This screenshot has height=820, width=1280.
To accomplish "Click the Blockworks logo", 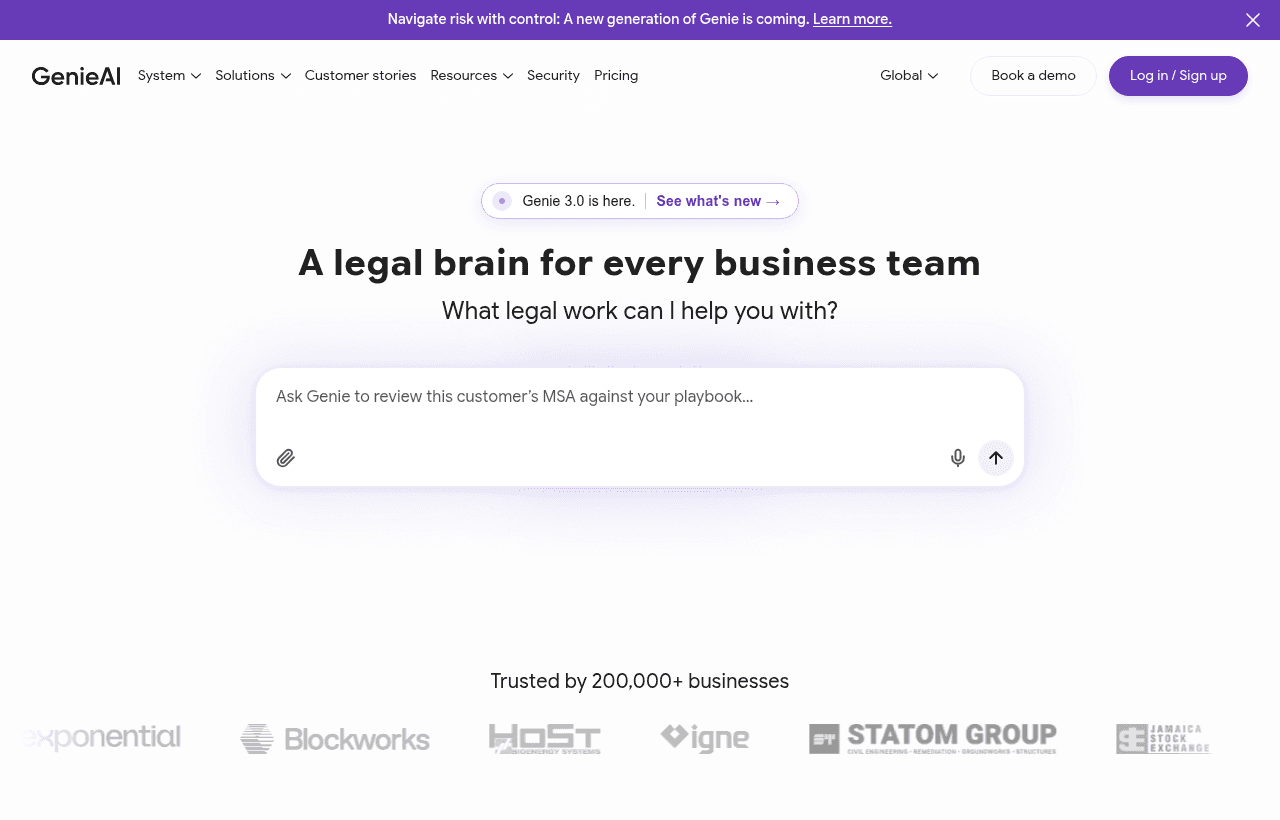I will coord(335,739).
